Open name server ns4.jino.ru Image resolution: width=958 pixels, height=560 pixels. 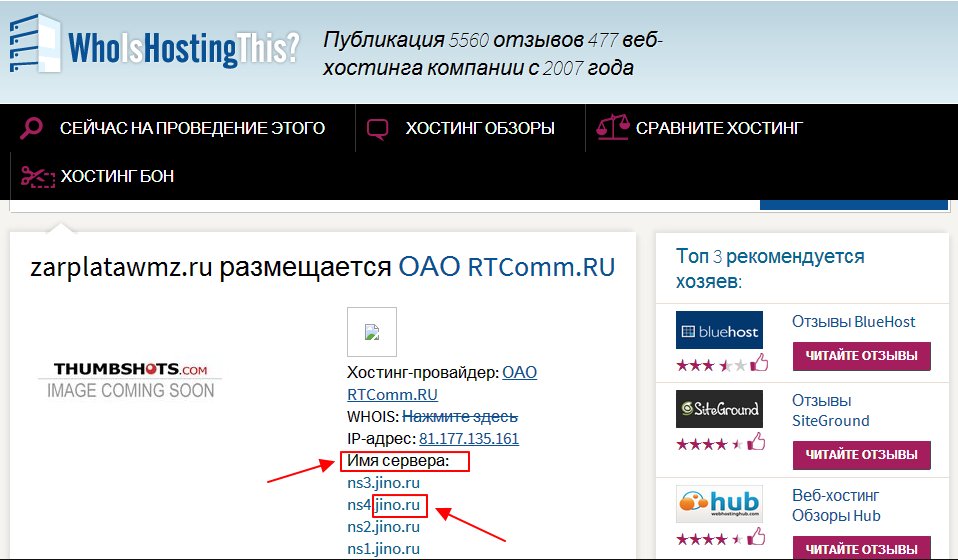pyautogui.click(x=383, y=505)
